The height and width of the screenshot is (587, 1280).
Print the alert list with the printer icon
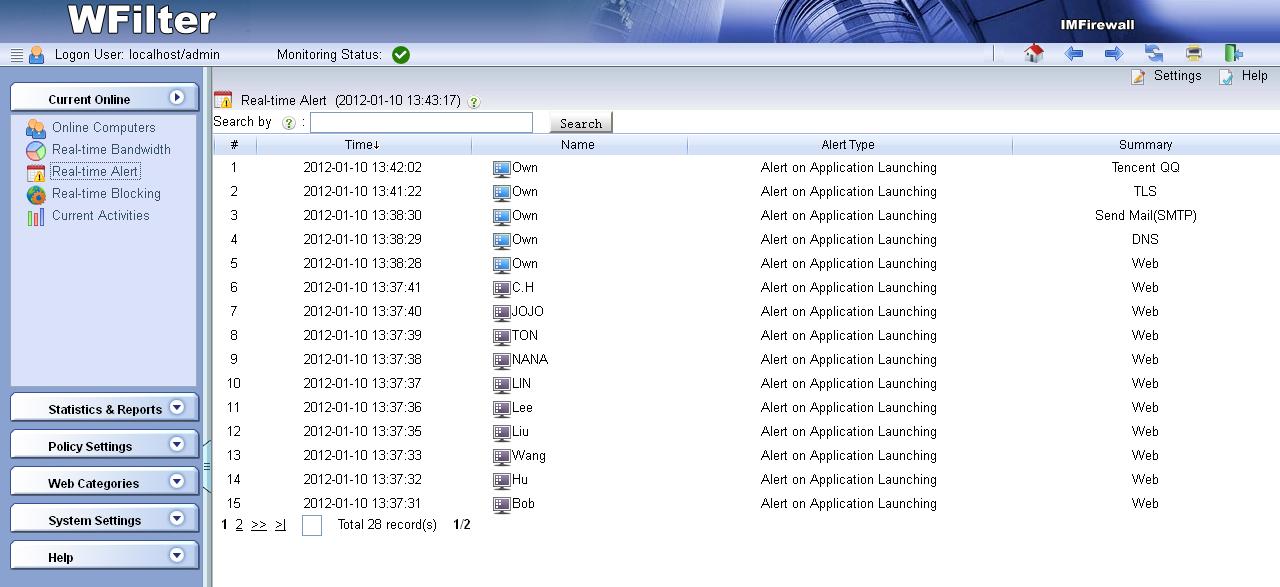coord(1193,54)
